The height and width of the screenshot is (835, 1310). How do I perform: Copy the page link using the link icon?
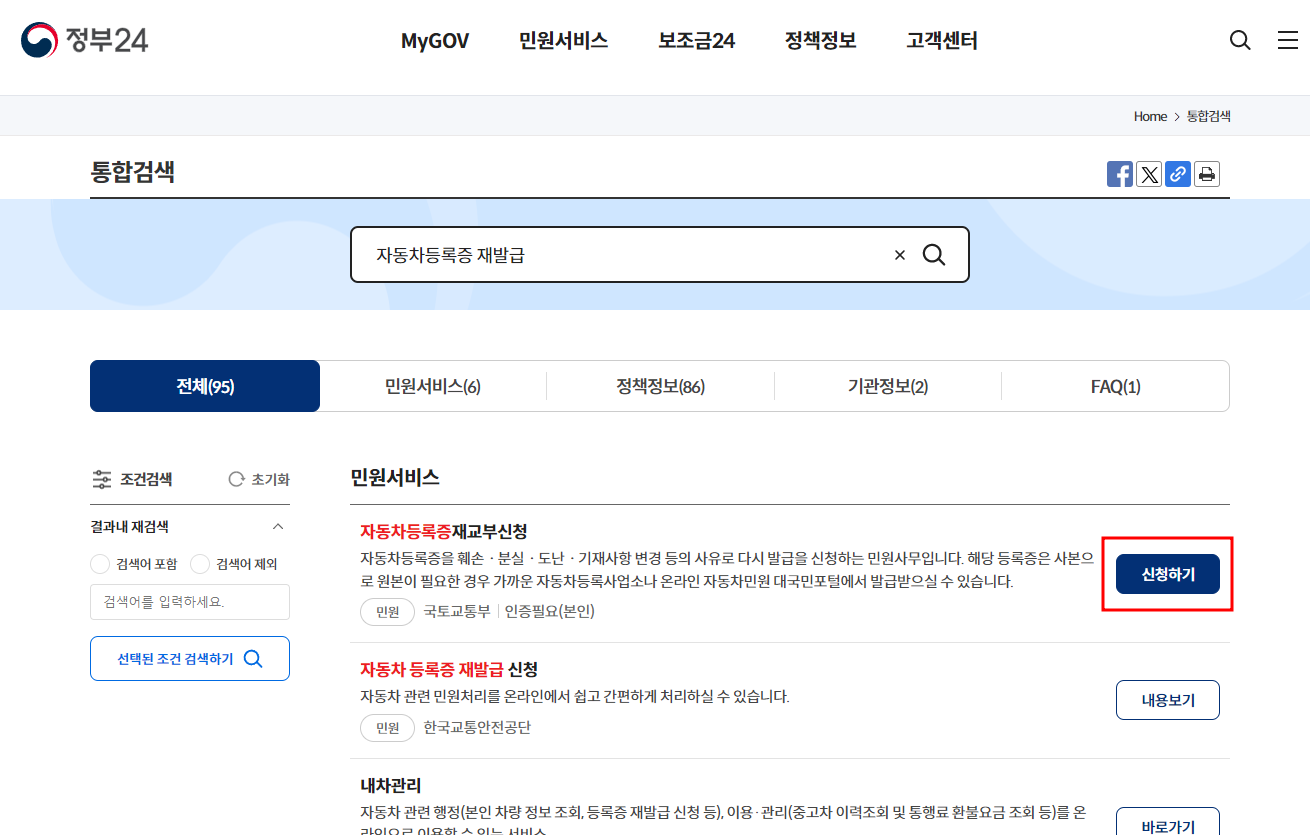click(x=1178, y=173)
